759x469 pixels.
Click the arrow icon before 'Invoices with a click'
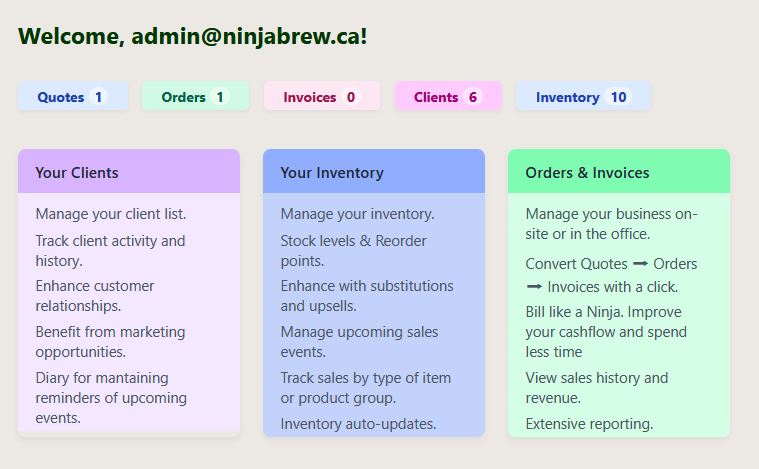(534, 287)
